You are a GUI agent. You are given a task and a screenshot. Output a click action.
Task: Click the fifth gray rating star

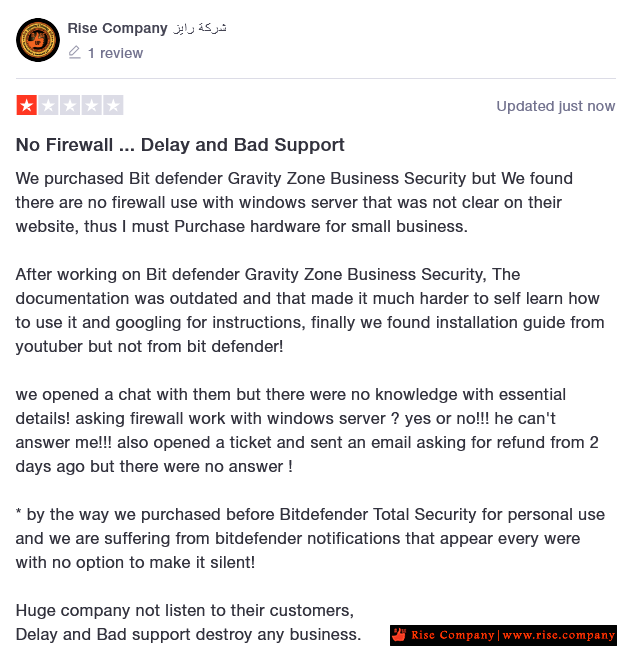113,105
